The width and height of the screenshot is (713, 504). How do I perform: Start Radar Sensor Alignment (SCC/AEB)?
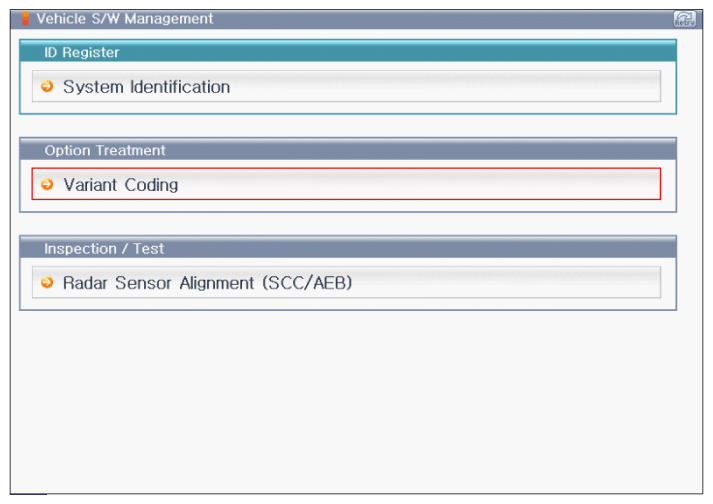pyautogui.click(x=207, y=283)
